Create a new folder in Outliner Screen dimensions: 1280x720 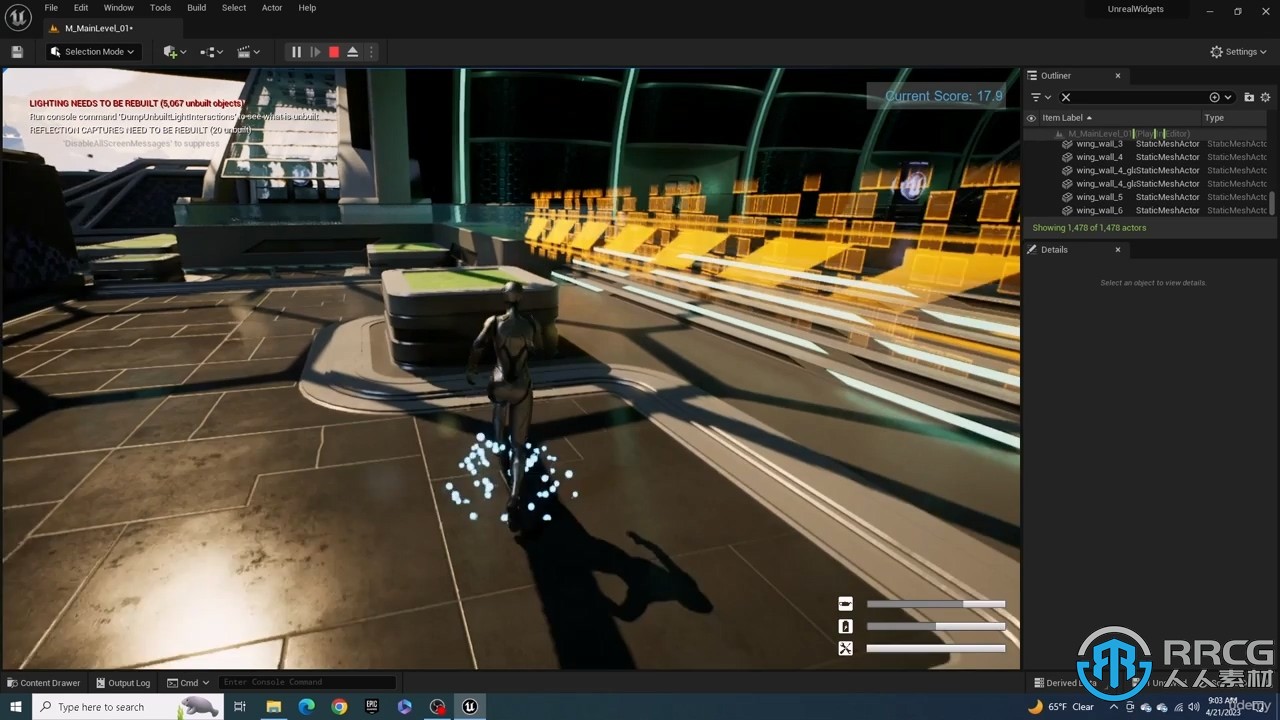point(1249,97)
